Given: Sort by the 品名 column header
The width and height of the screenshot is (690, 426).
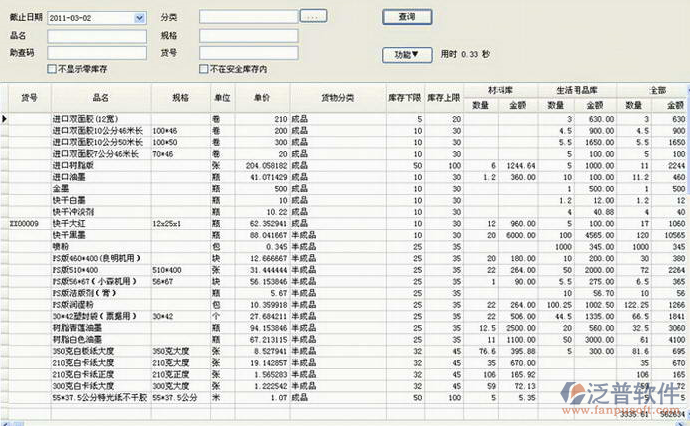Looking at the screenshot, I should [101, 97].
